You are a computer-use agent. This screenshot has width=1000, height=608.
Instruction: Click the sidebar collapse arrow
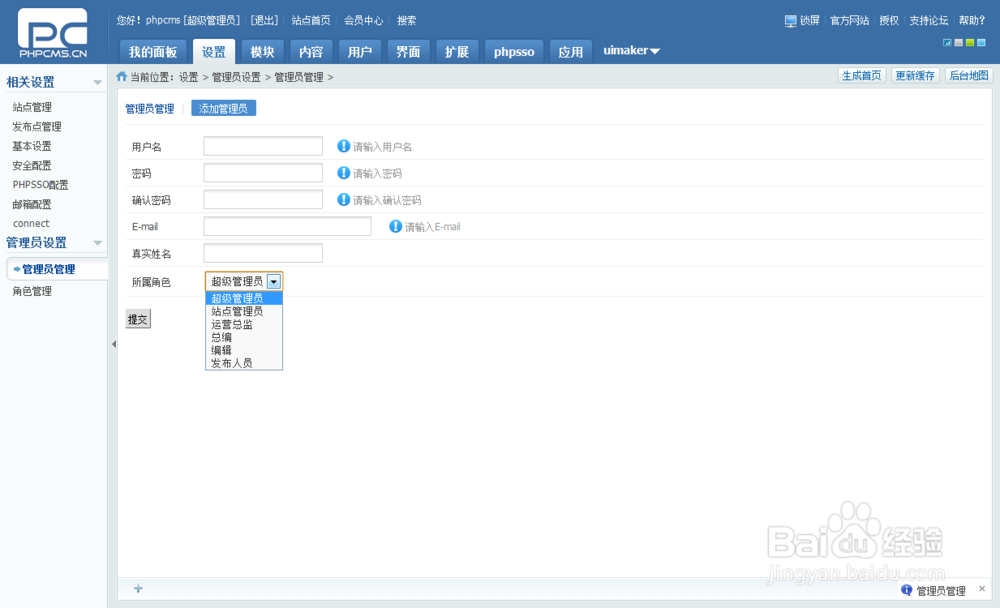114,343
